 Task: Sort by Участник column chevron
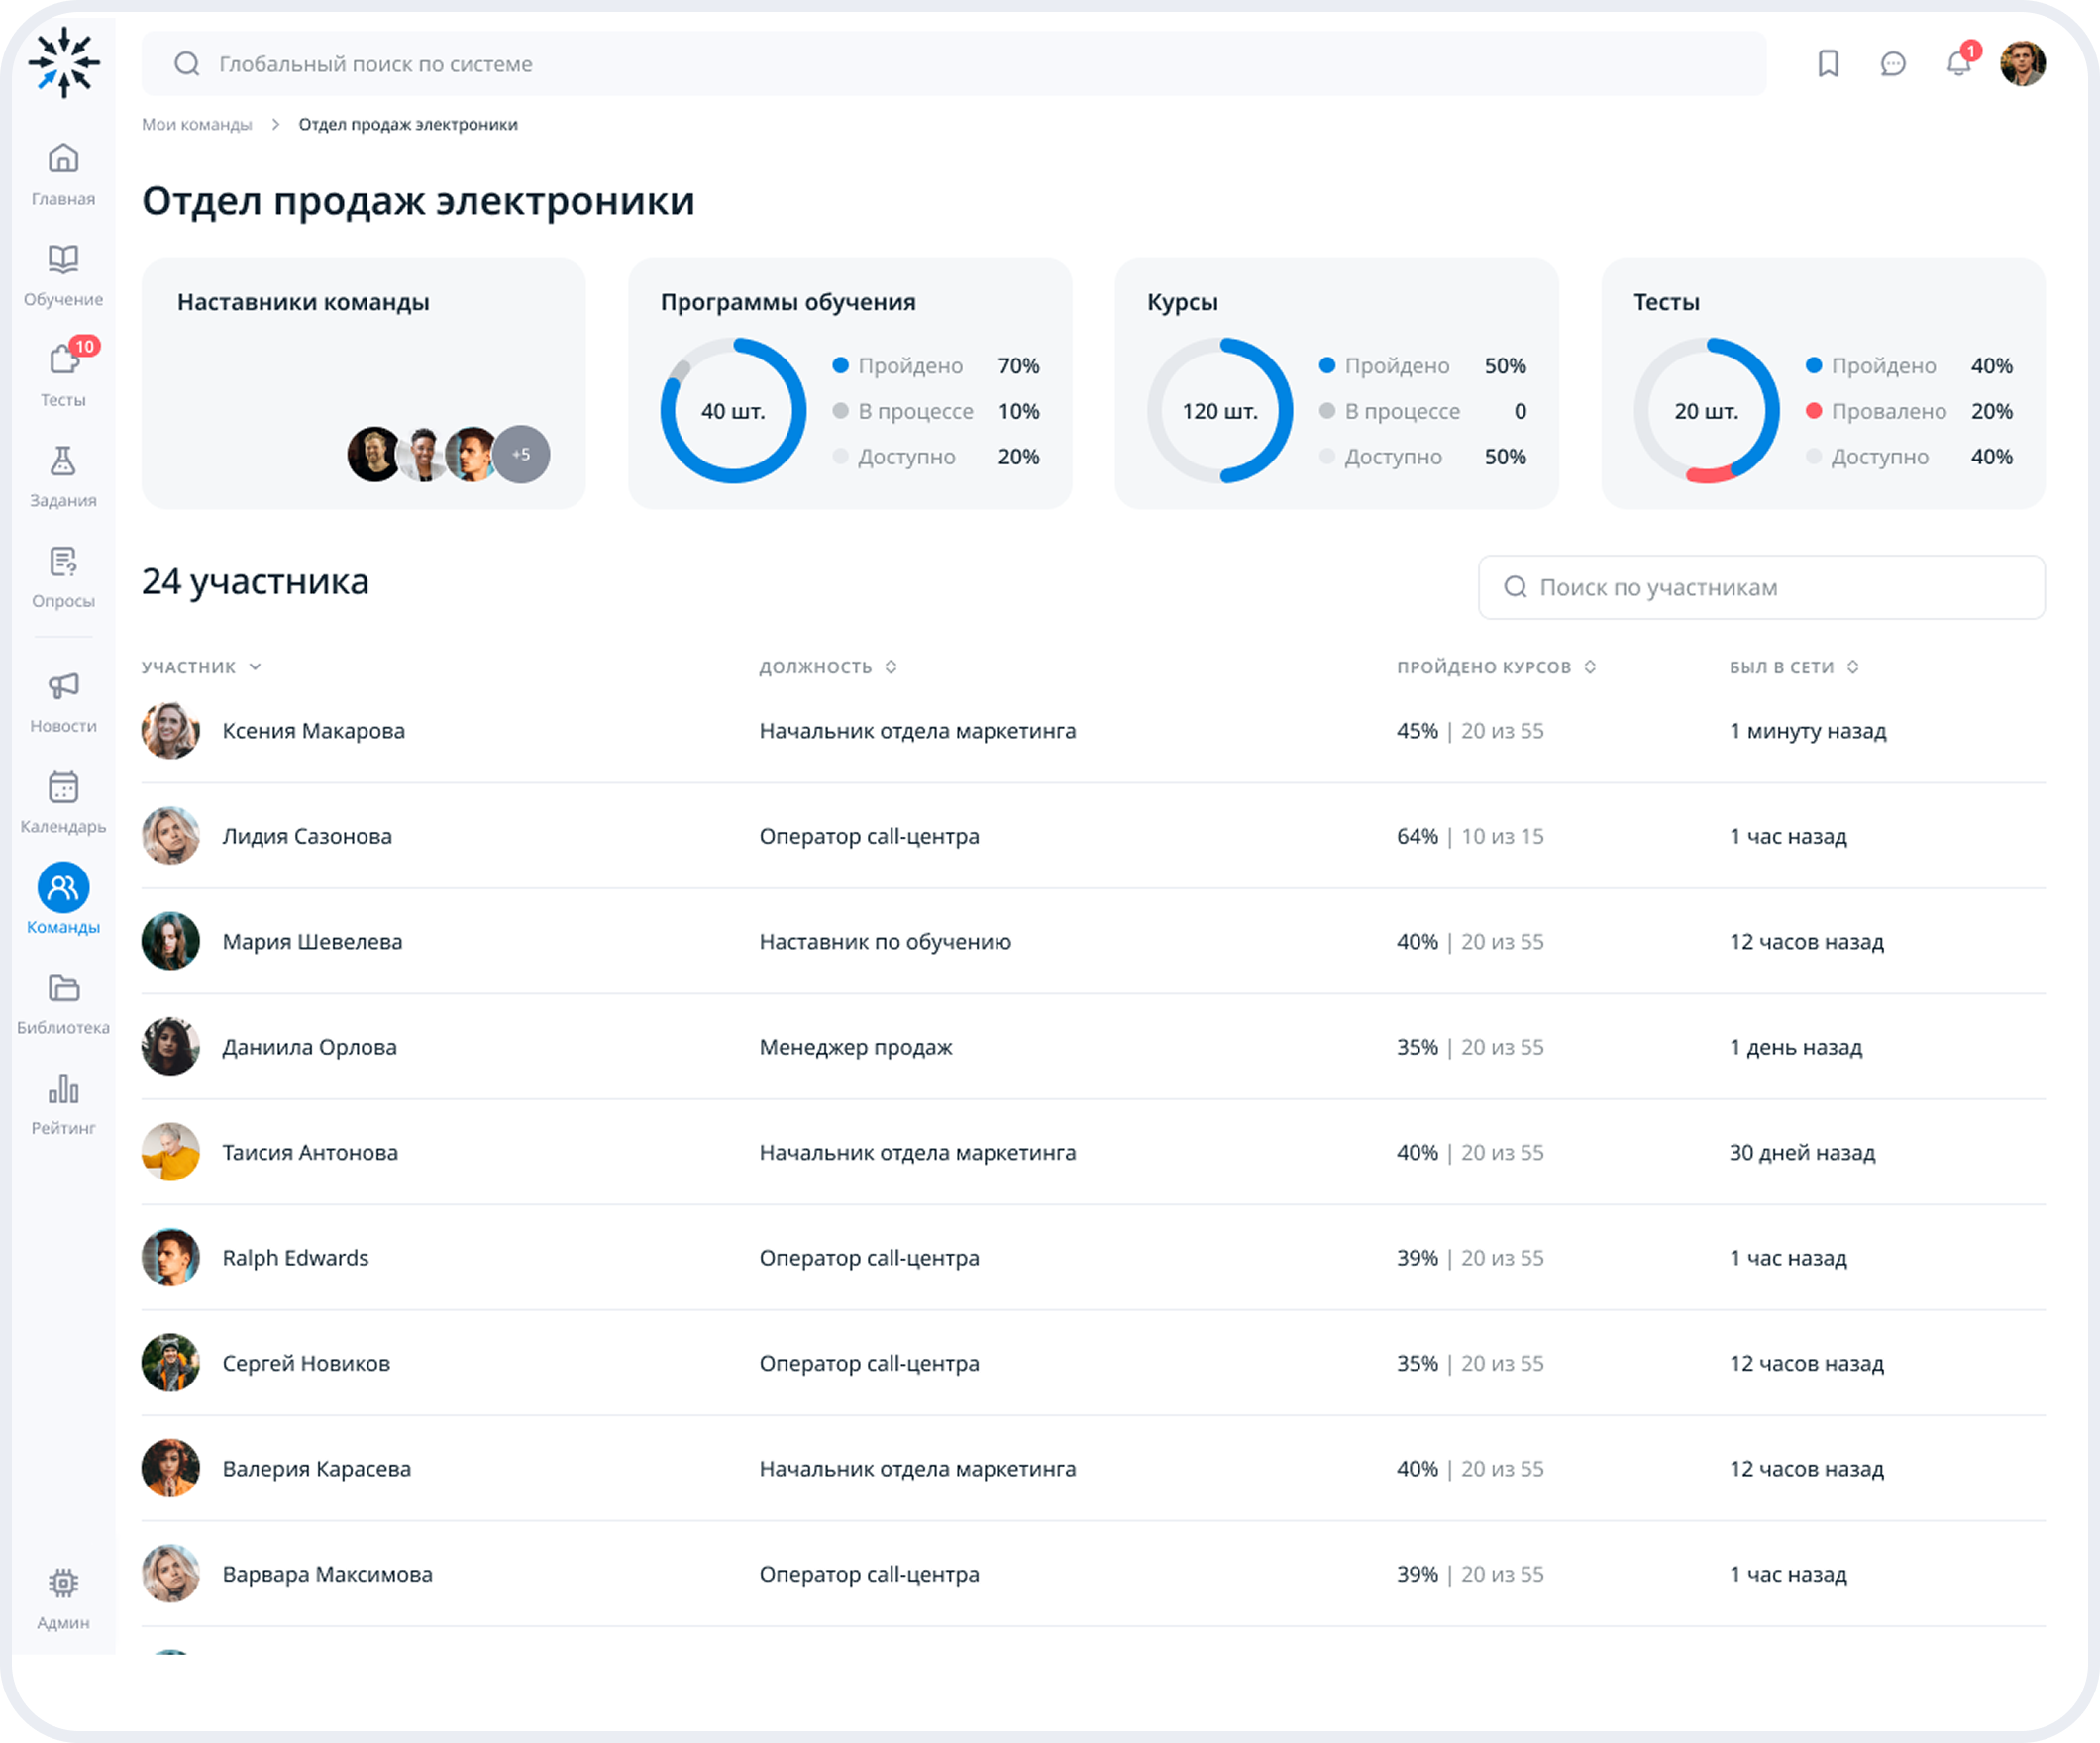point(255,667)
